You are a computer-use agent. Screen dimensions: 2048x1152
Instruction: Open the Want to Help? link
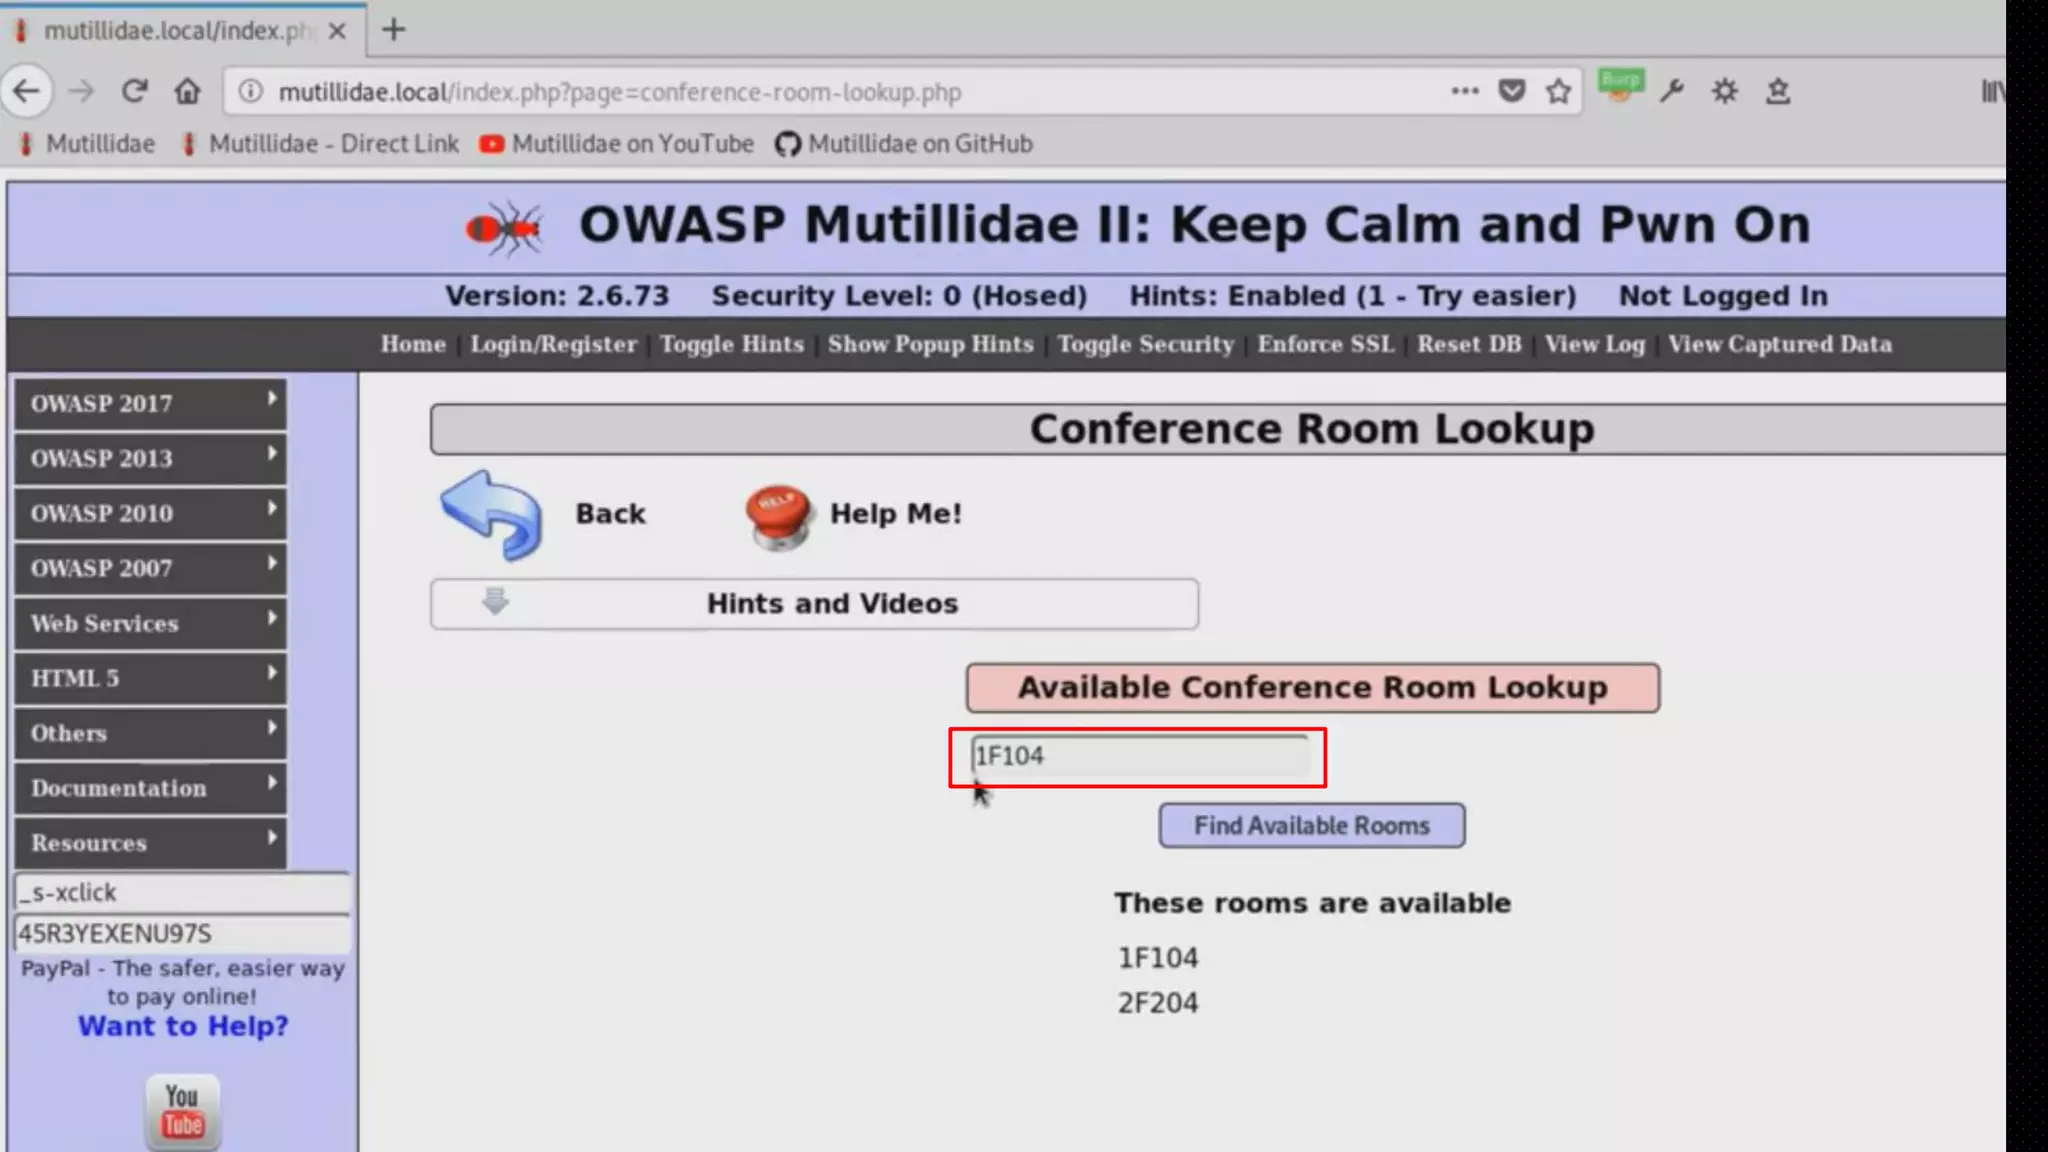pos(183,1027)
